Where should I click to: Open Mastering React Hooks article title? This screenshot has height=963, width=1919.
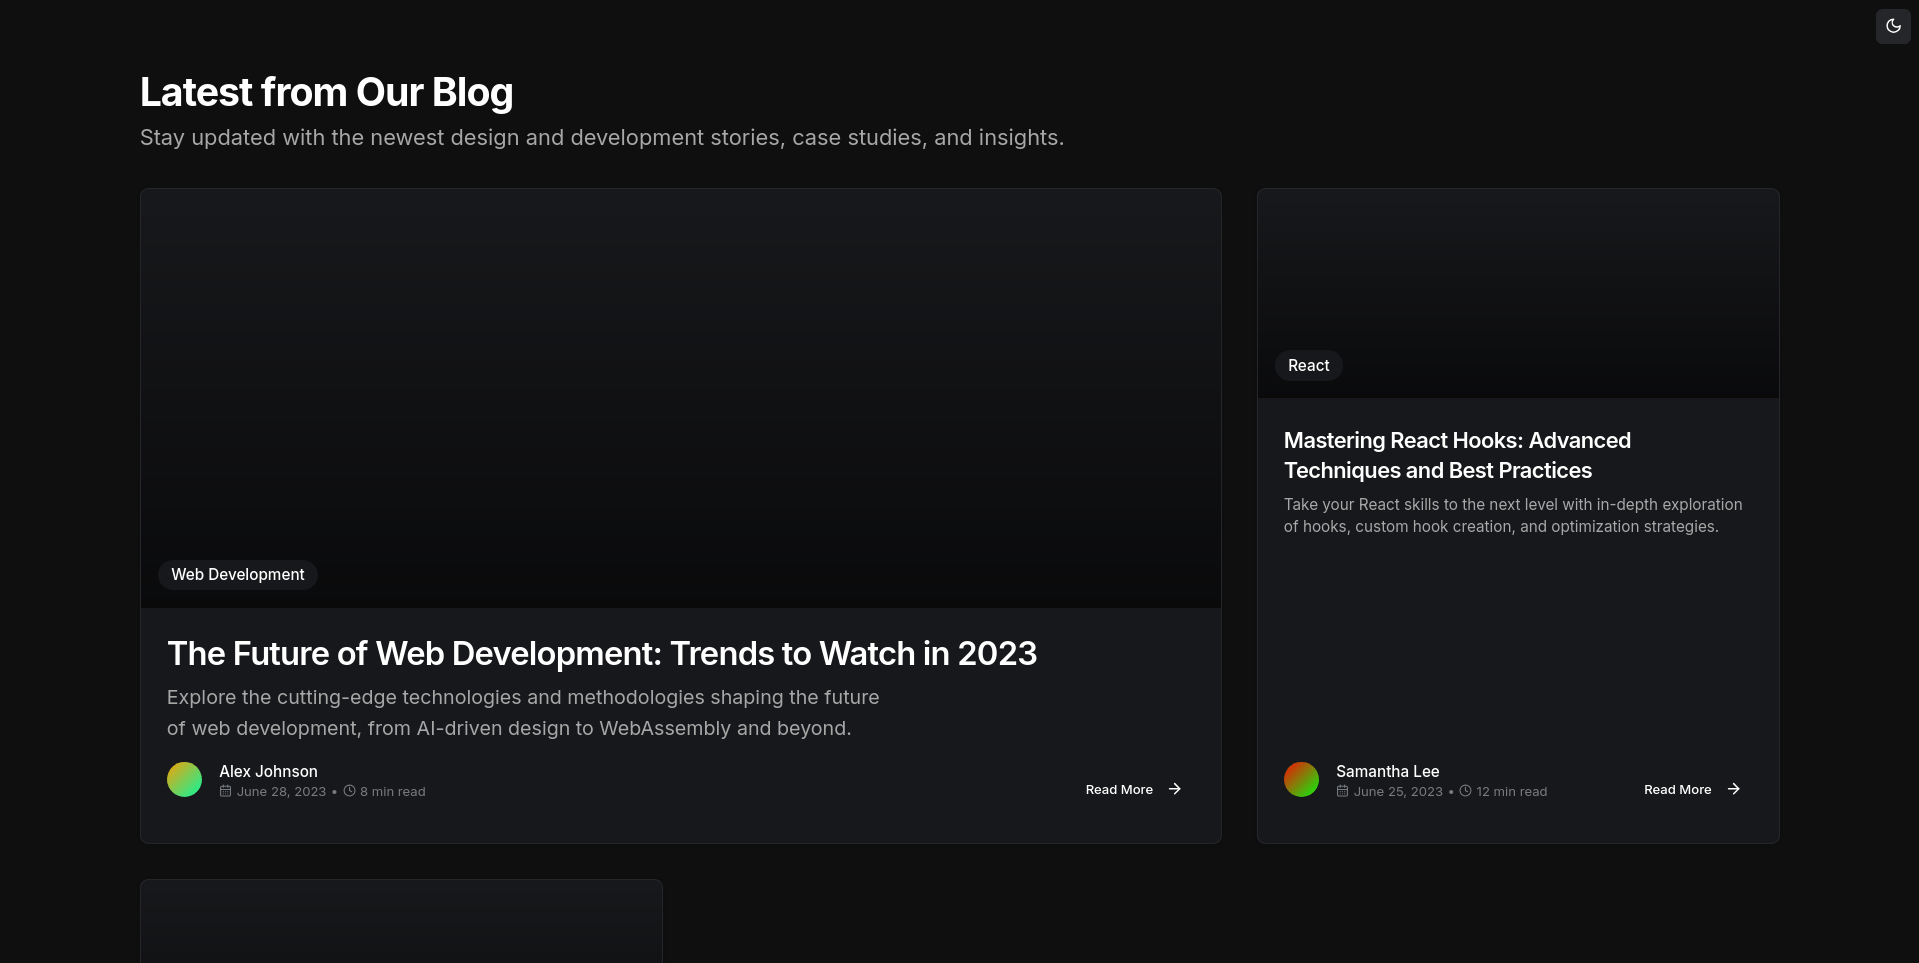pyautogui.click(x=1457, y=455)
